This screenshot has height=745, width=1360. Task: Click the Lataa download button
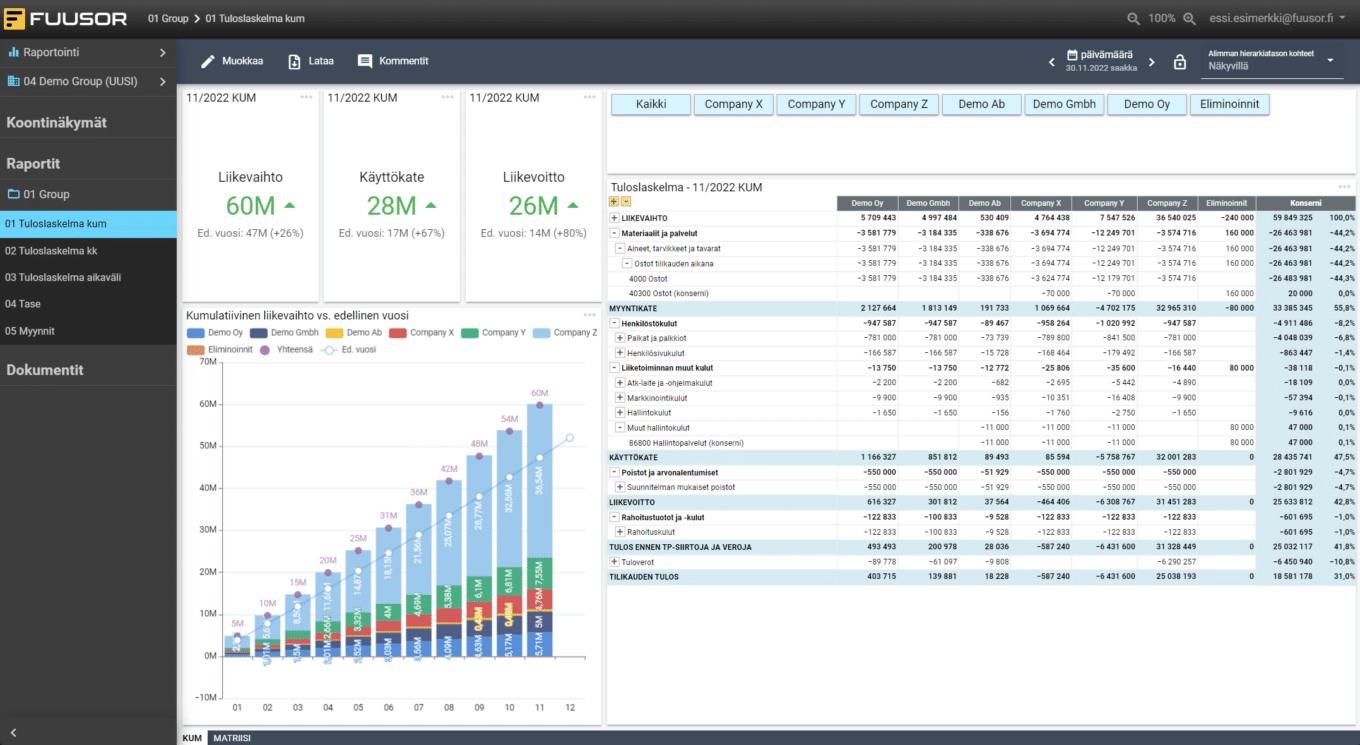coord(311,61)
